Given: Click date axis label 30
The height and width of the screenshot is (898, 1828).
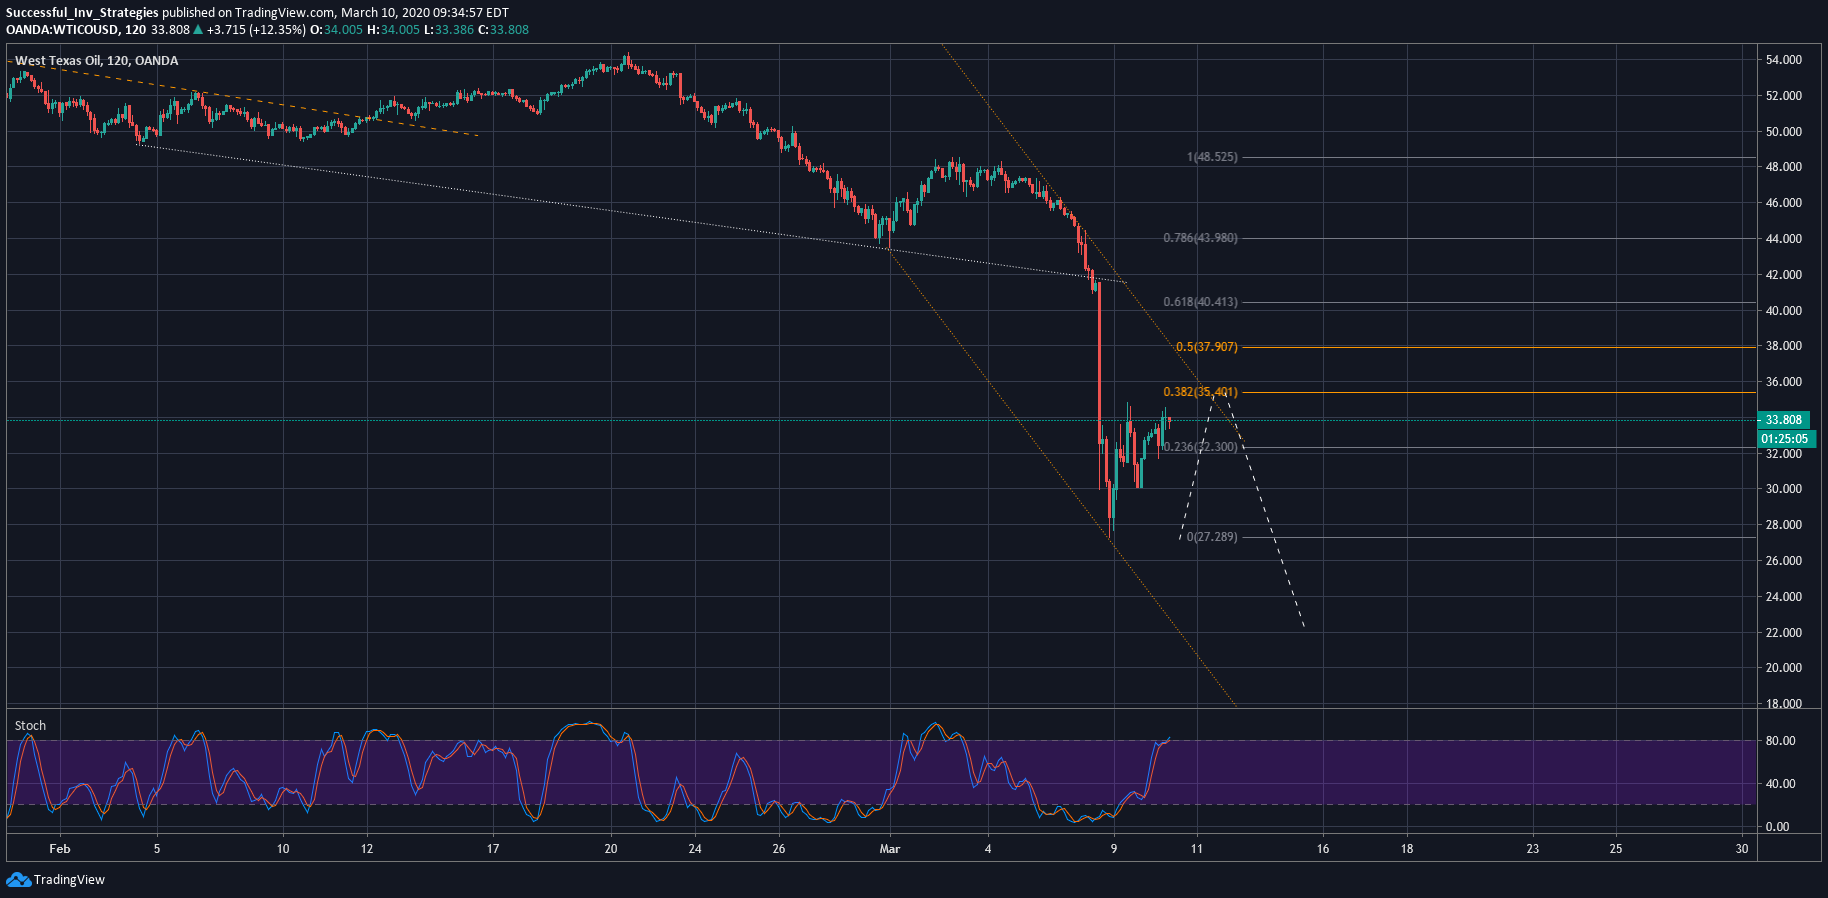Looking at the screenshot, I should (1742, 849).
